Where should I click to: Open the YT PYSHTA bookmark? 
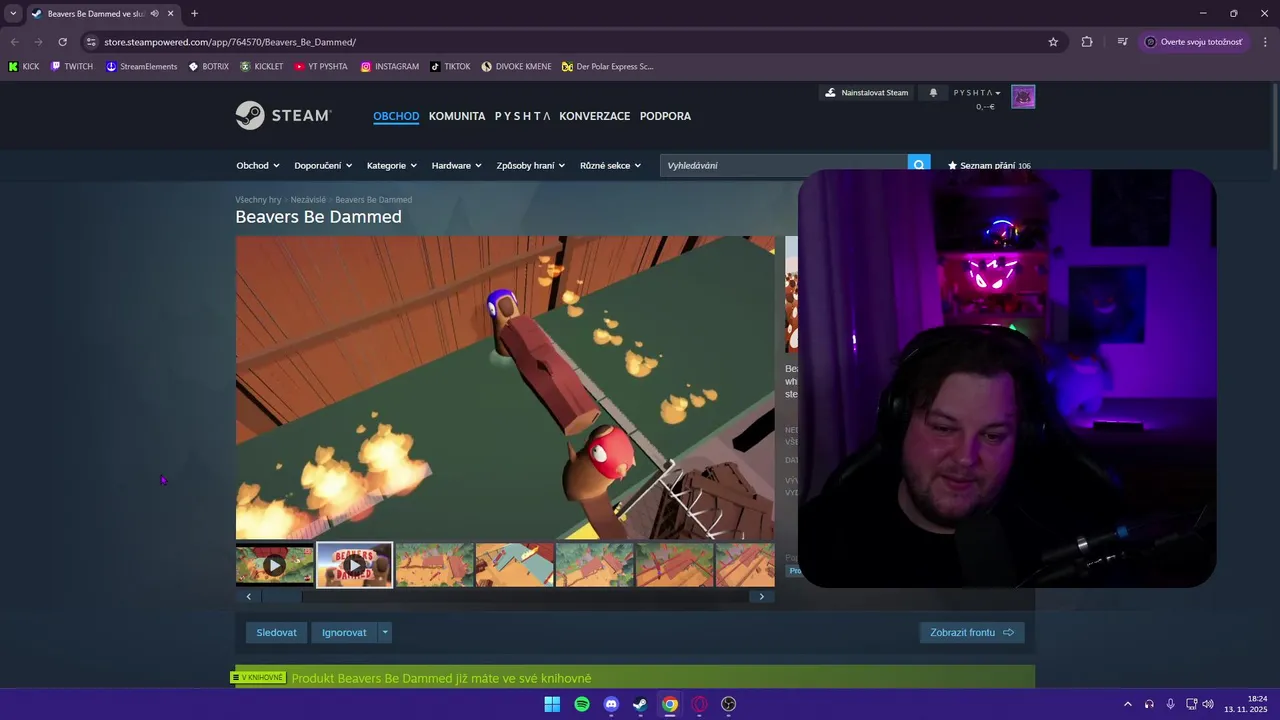tap(320, 67)
